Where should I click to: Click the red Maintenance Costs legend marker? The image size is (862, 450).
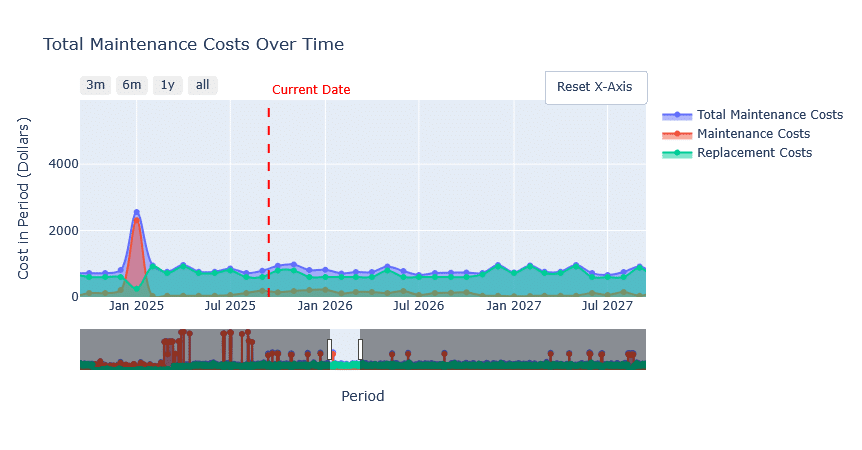(x=677, y=134)
